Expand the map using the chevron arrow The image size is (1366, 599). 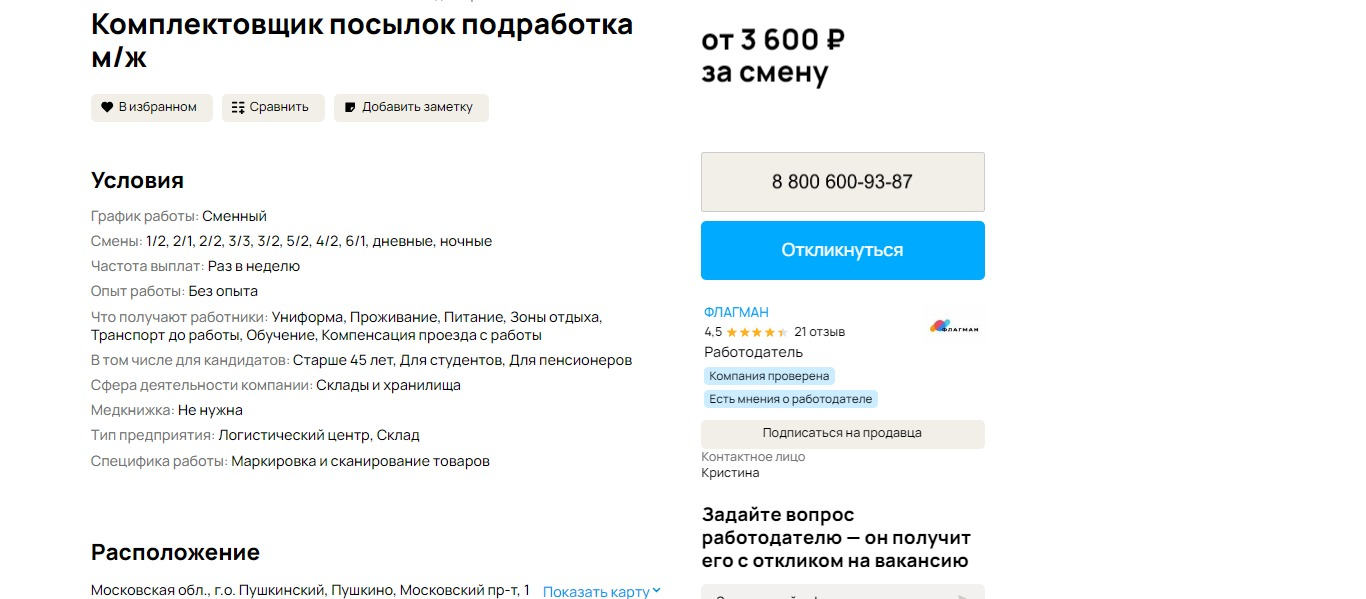click(657, 591)
